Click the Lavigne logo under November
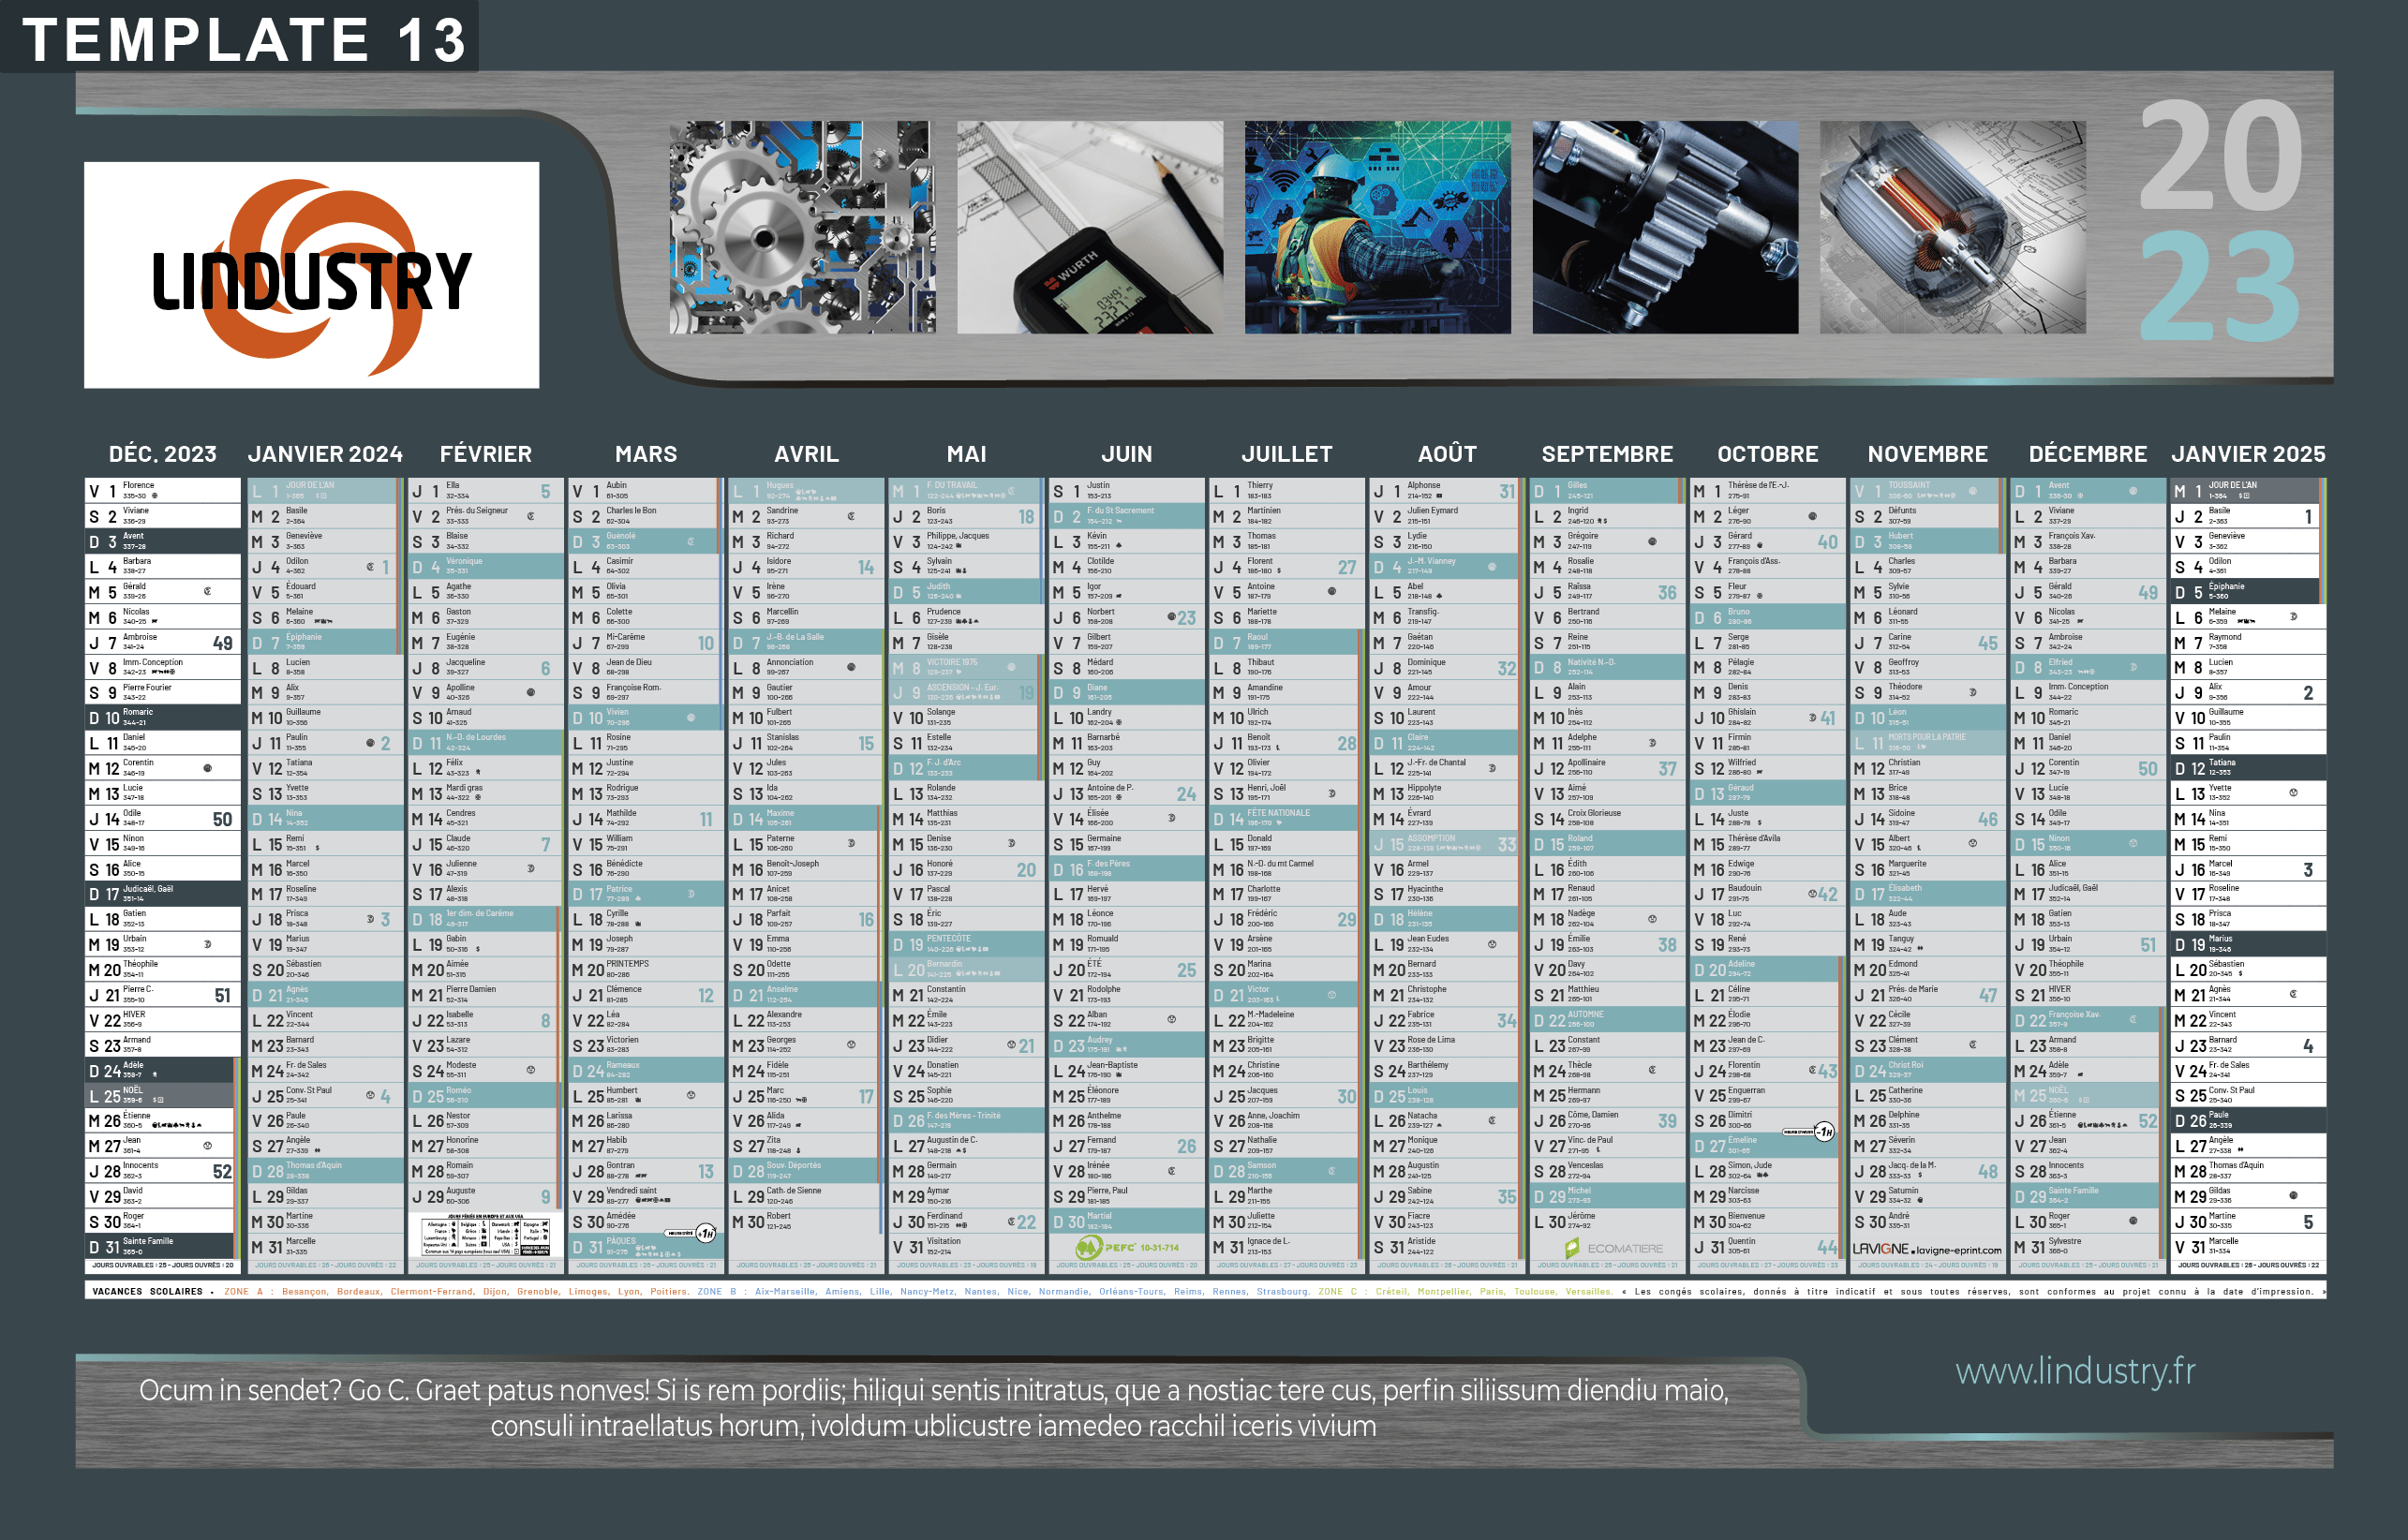This screenshot has height=1540, width=2408. pyautogui.click(x=1880, y=1249)
